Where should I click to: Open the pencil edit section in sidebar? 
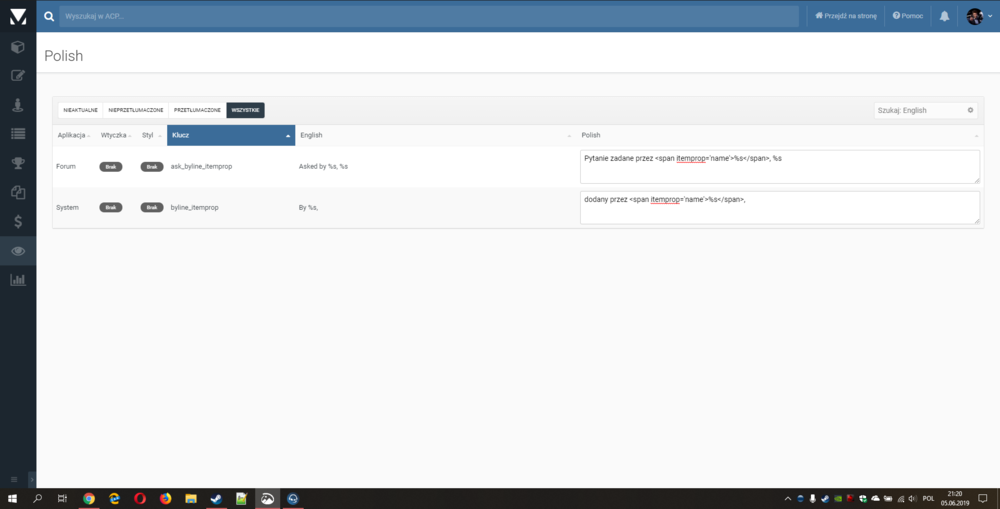click(x=18, y=76)
